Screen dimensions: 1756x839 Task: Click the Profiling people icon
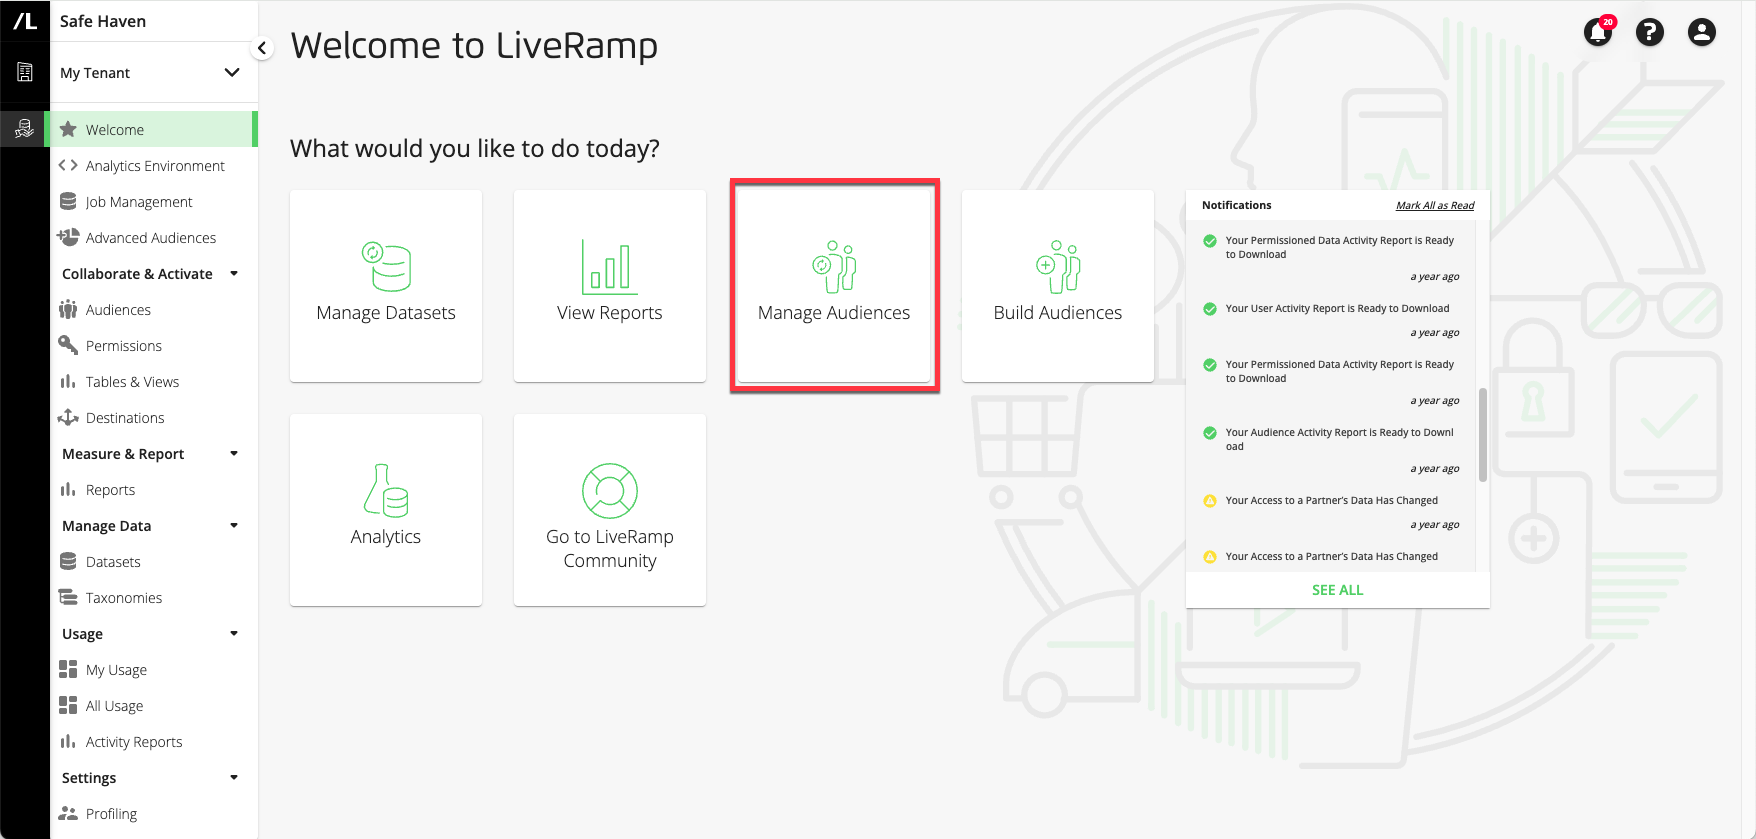[68, 813]
